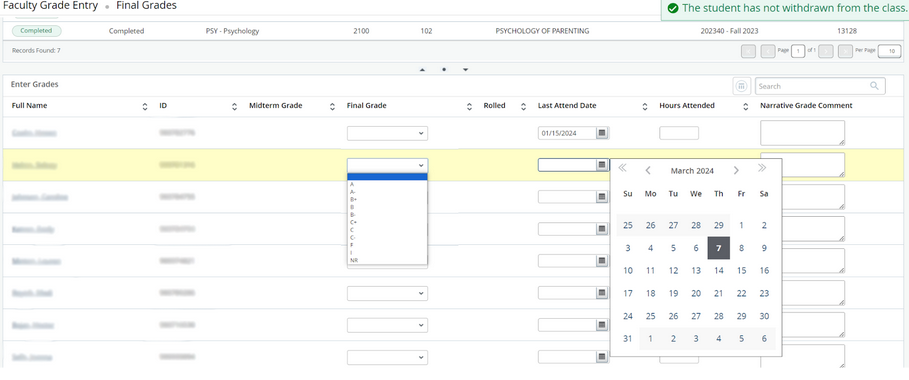909x380 pixels.
Task: Collapse panel with the up triangle handle
Action: click(422, 70)
